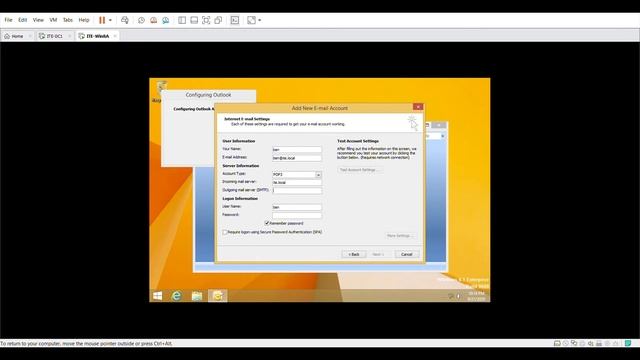Click the network adapter icon in status bar
Viewport: 640px width, 360px height.
pyautogui.click(x=574, y=343)
